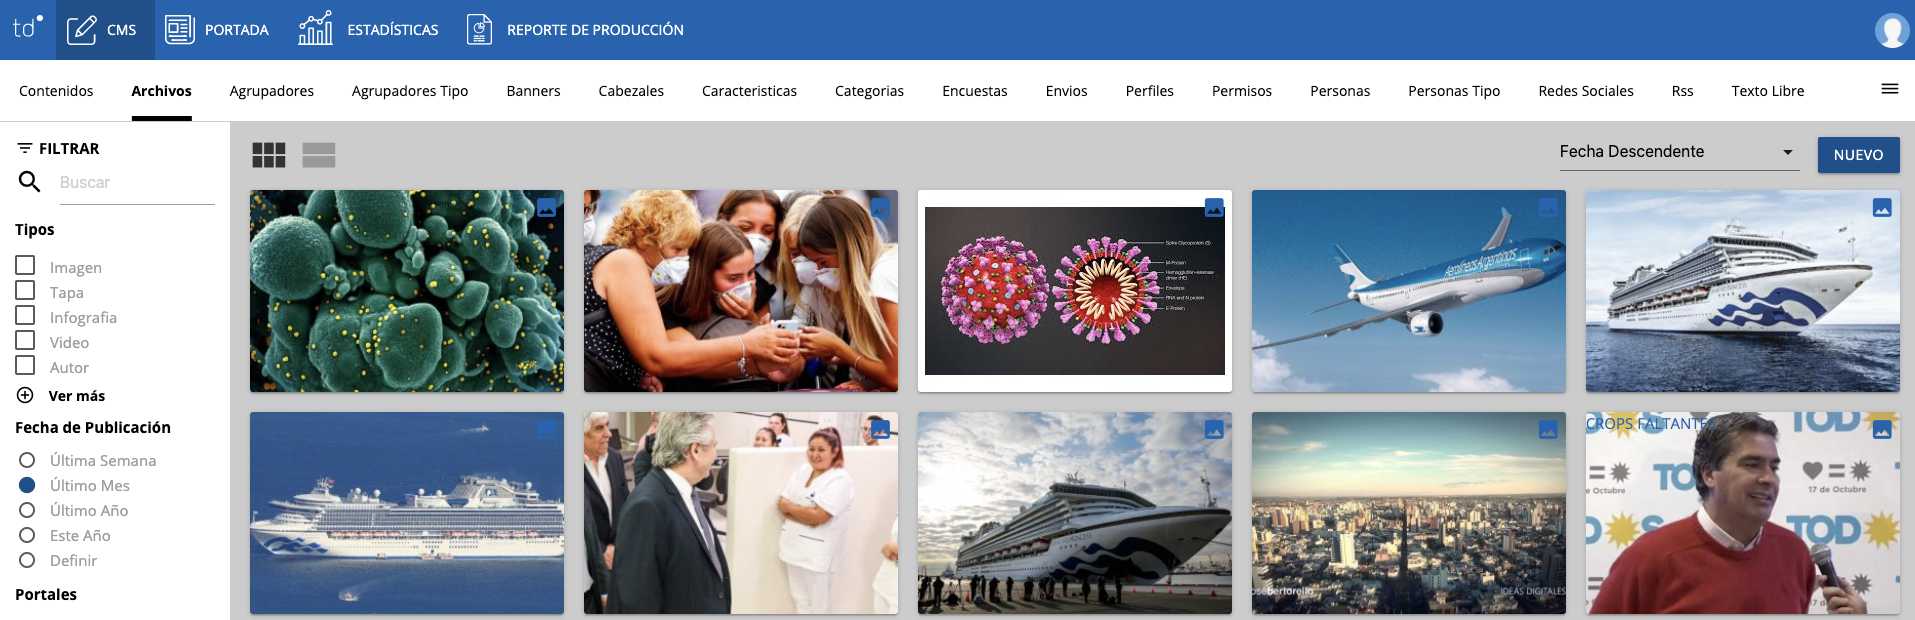This screenshot has width=1915, height=620.
Task: Click the CMS pencil edit icon
Action: point(81,30)
